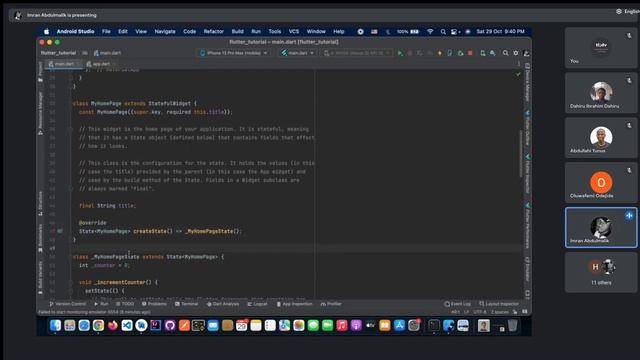Open the Event Log panel
This screenshot has width=640, height=360.
coord(458,304)
